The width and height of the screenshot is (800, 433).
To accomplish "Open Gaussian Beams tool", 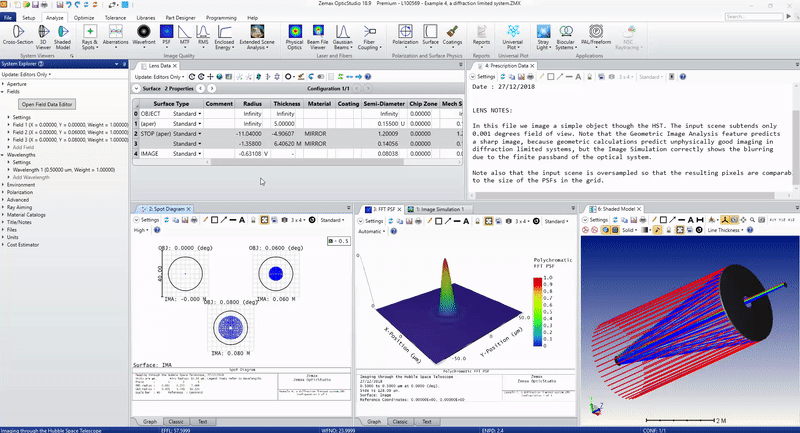I will 342,37.
